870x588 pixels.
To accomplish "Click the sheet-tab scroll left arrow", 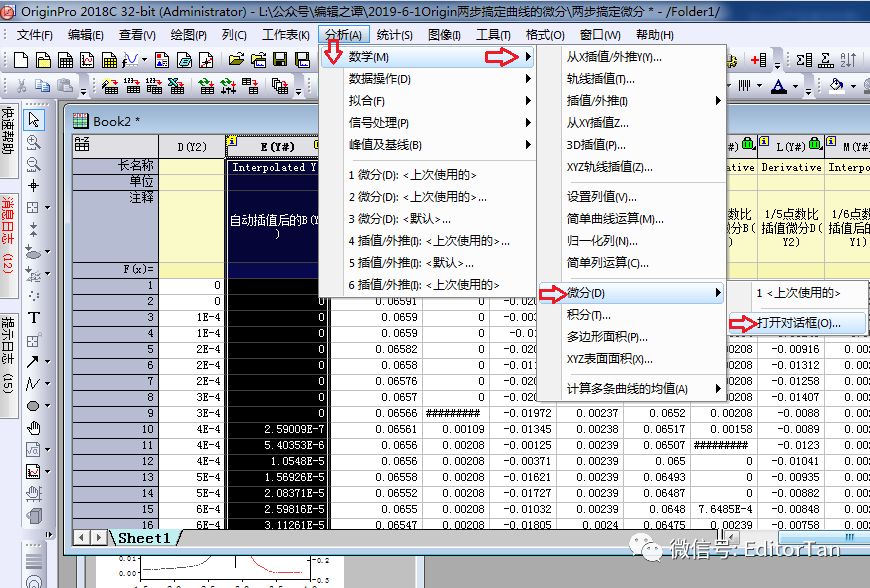I will point(82,538).
